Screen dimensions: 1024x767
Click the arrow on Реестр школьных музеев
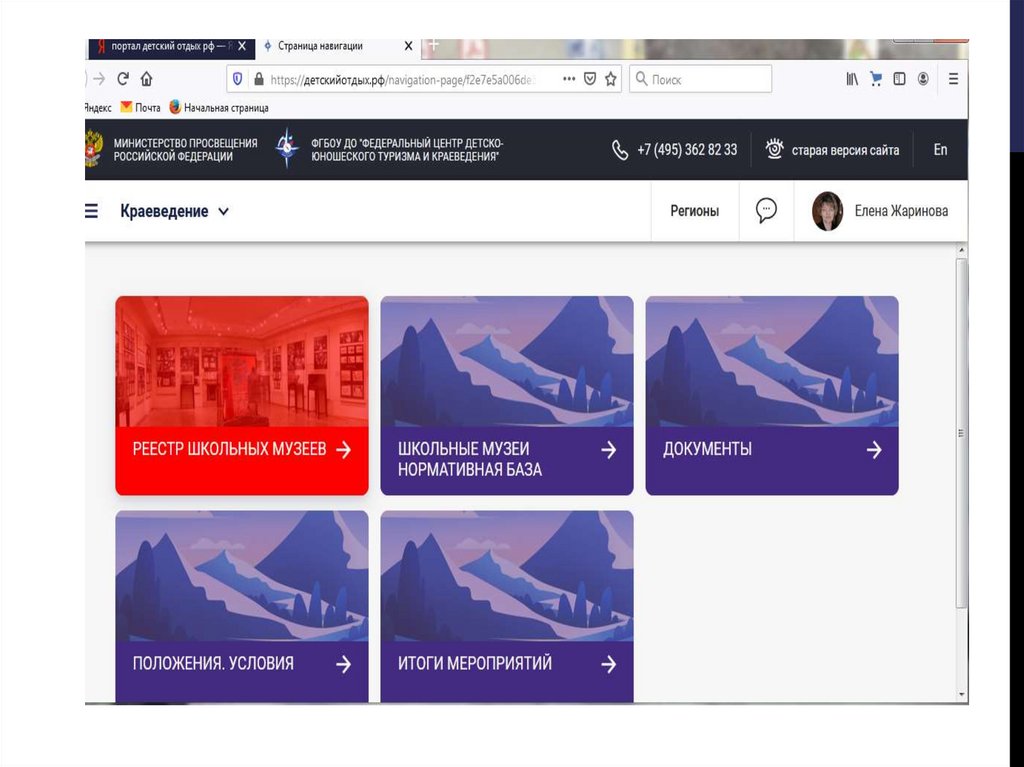[x=344, y=449]
